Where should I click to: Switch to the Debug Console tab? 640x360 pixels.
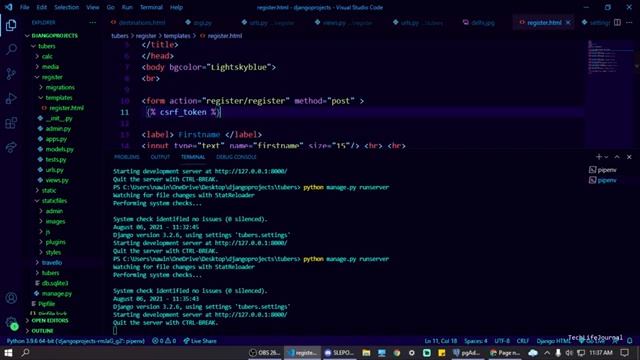236,157
